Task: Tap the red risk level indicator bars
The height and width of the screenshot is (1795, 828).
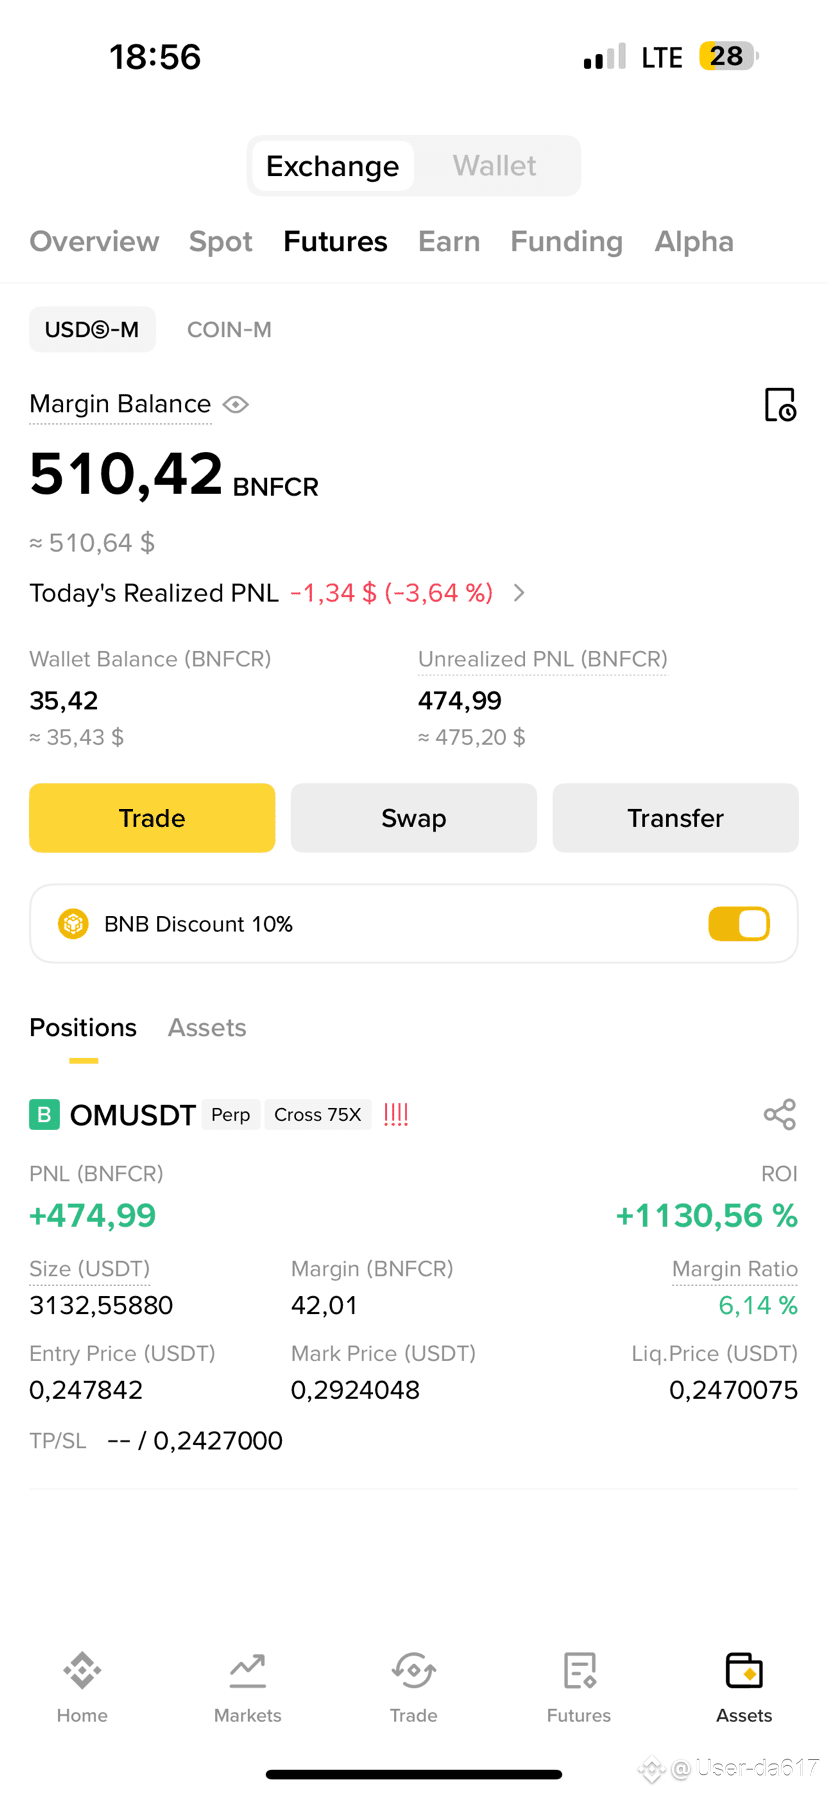Action: (396, 1114)
